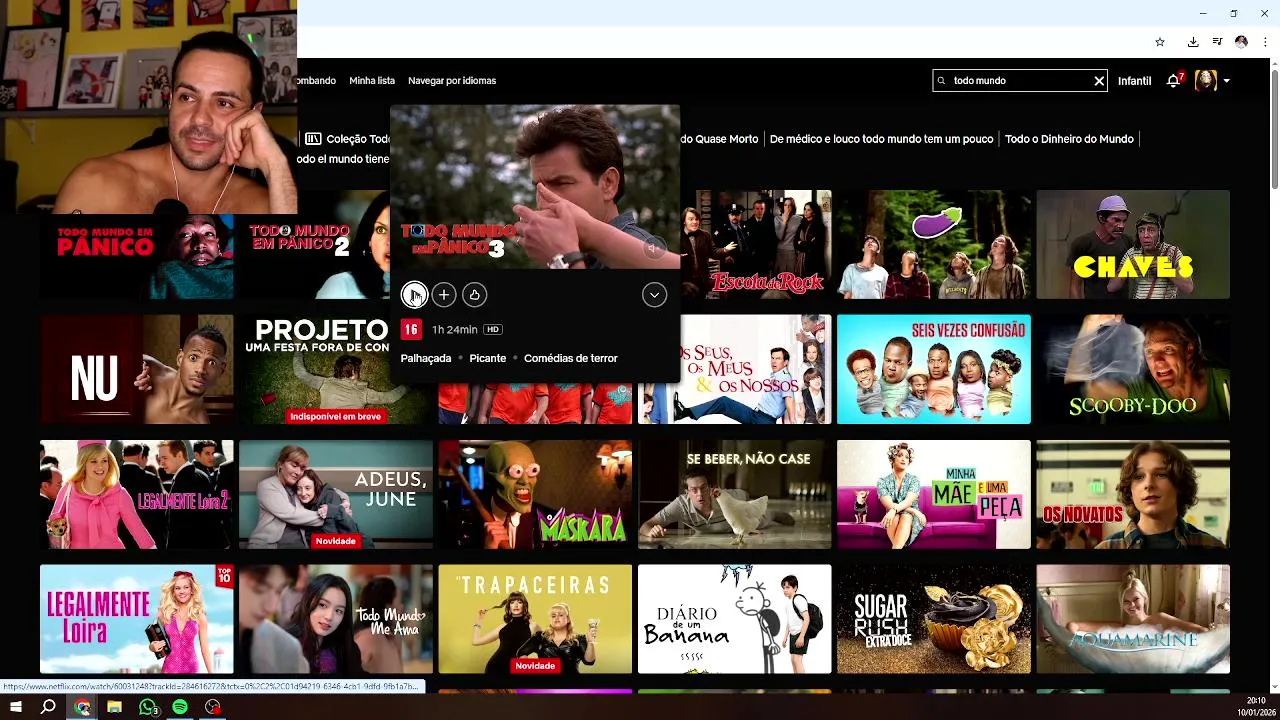Open 'Todo o Dinheiro do Mundo' suggestion
This screenshot has height=720, width=1280.
point(1069,139)
